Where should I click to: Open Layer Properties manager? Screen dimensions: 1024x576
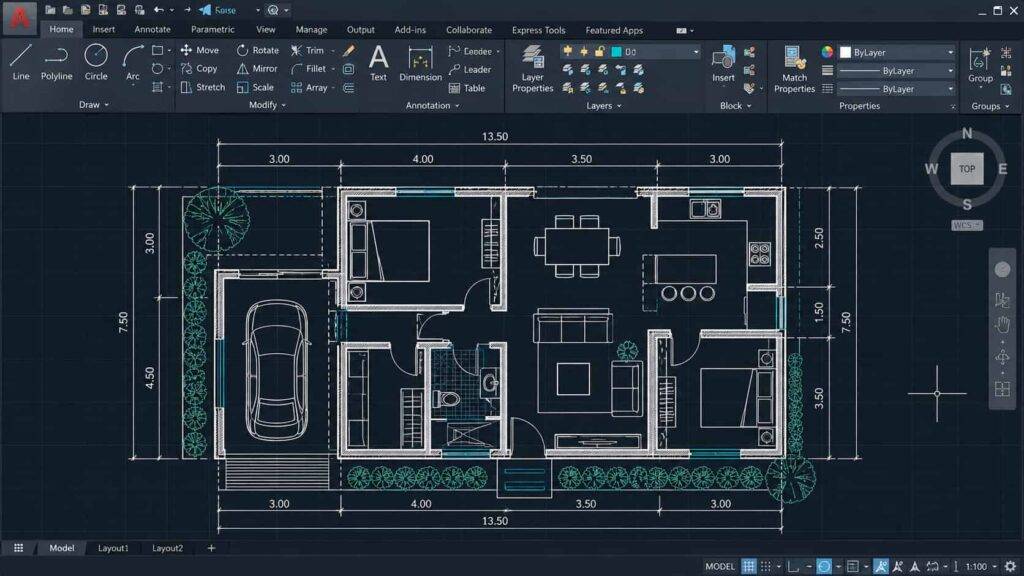click(532, 69)
